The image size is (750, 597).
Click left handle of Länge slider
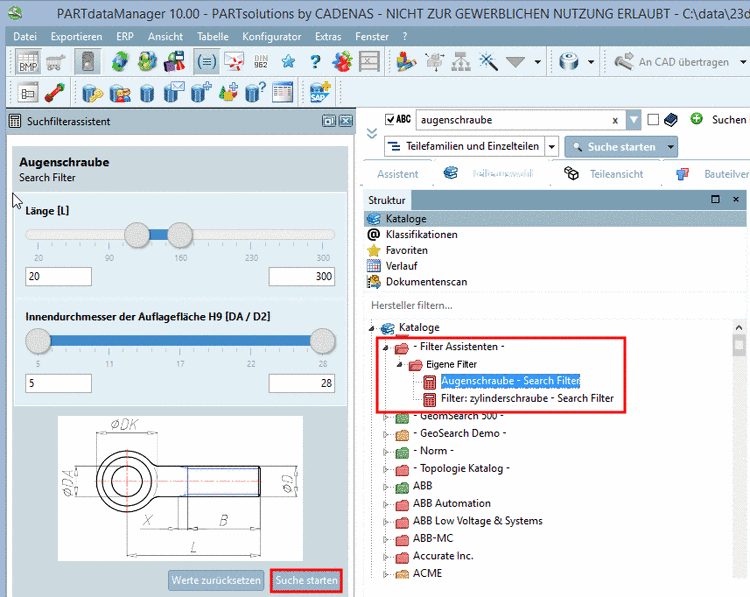(137, 235)
